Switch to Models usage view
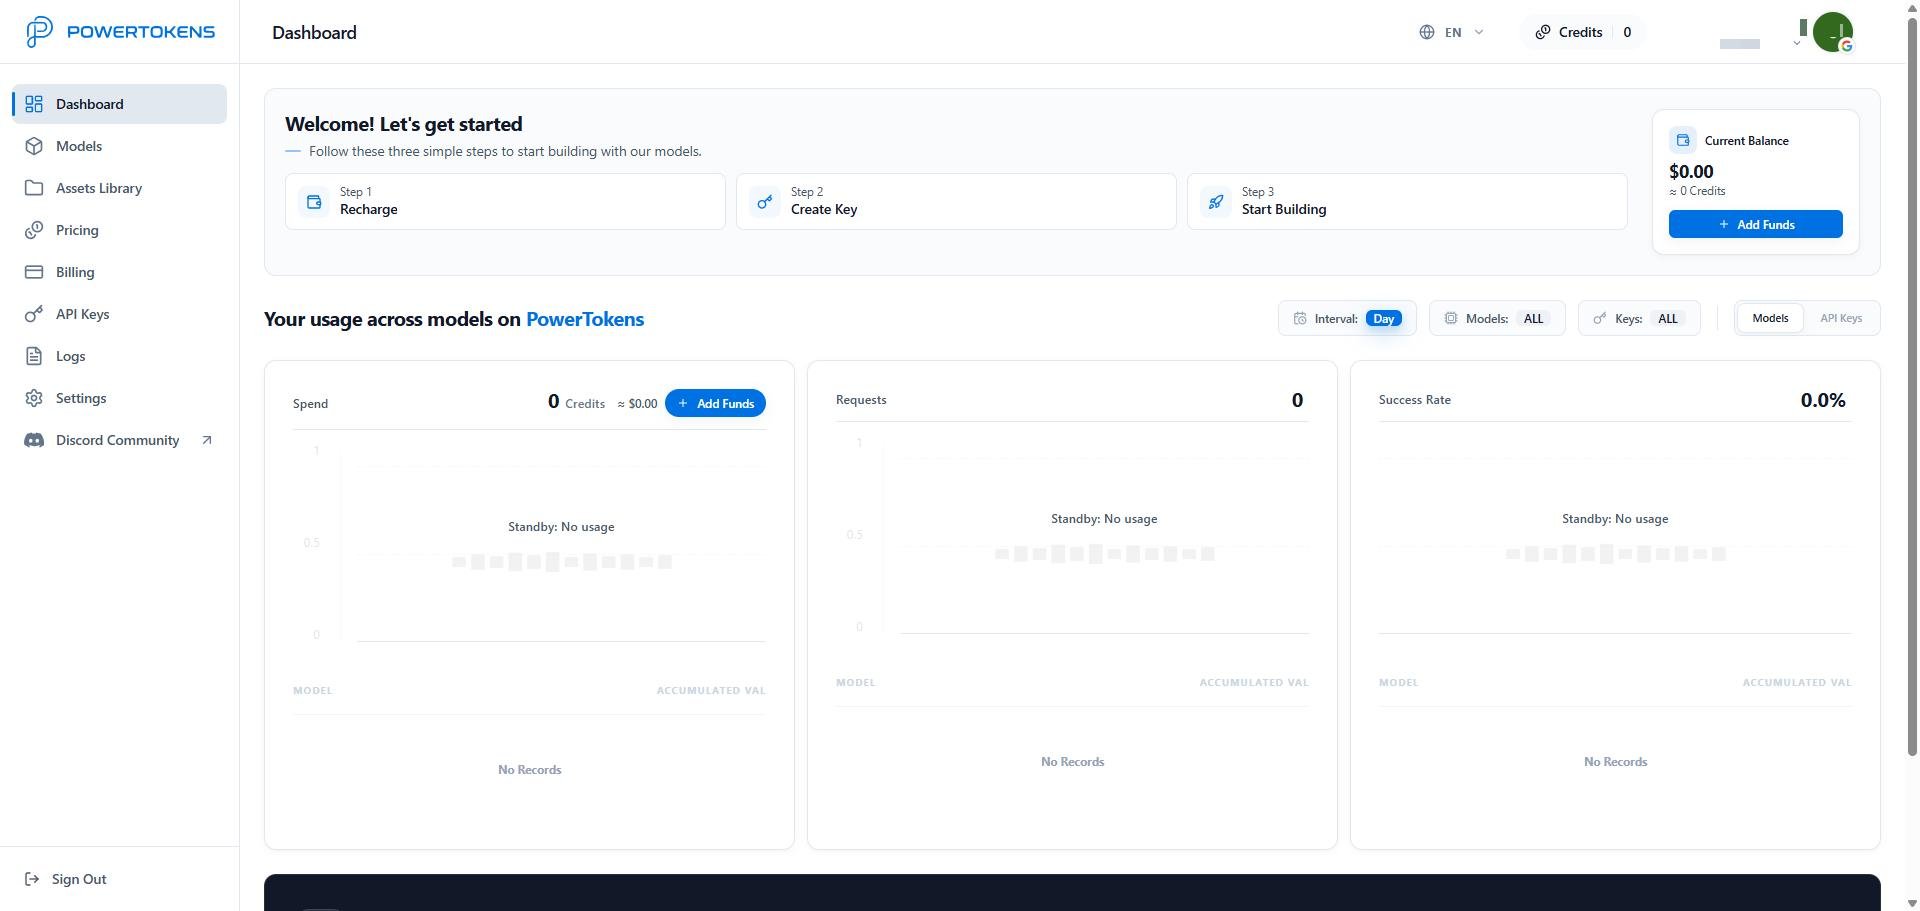Image resolution: width=1920 pixels, height=911 pixels. pos(1770,318)
